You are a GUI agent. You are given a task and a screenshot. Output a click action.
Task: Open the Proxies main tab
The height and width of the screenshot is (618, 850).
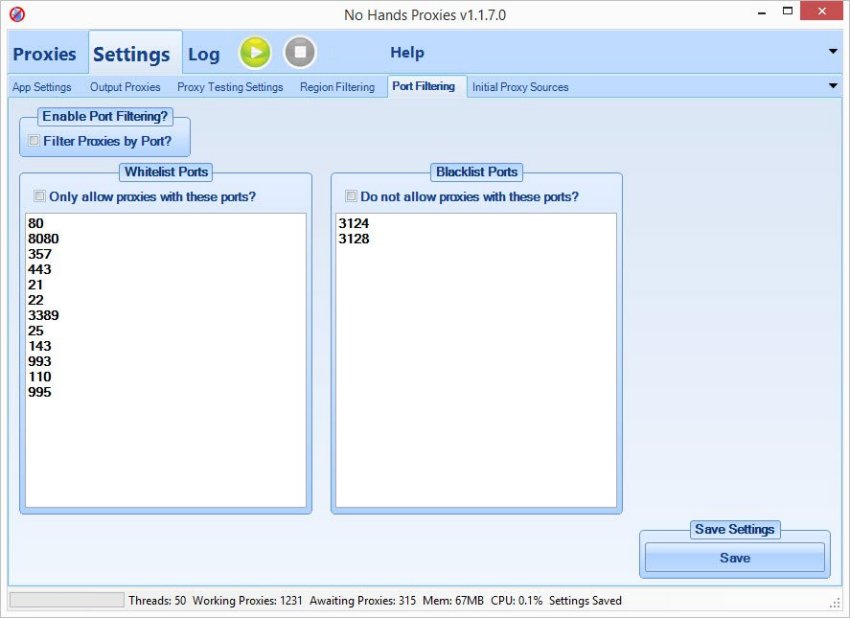[x=44, y=54]
